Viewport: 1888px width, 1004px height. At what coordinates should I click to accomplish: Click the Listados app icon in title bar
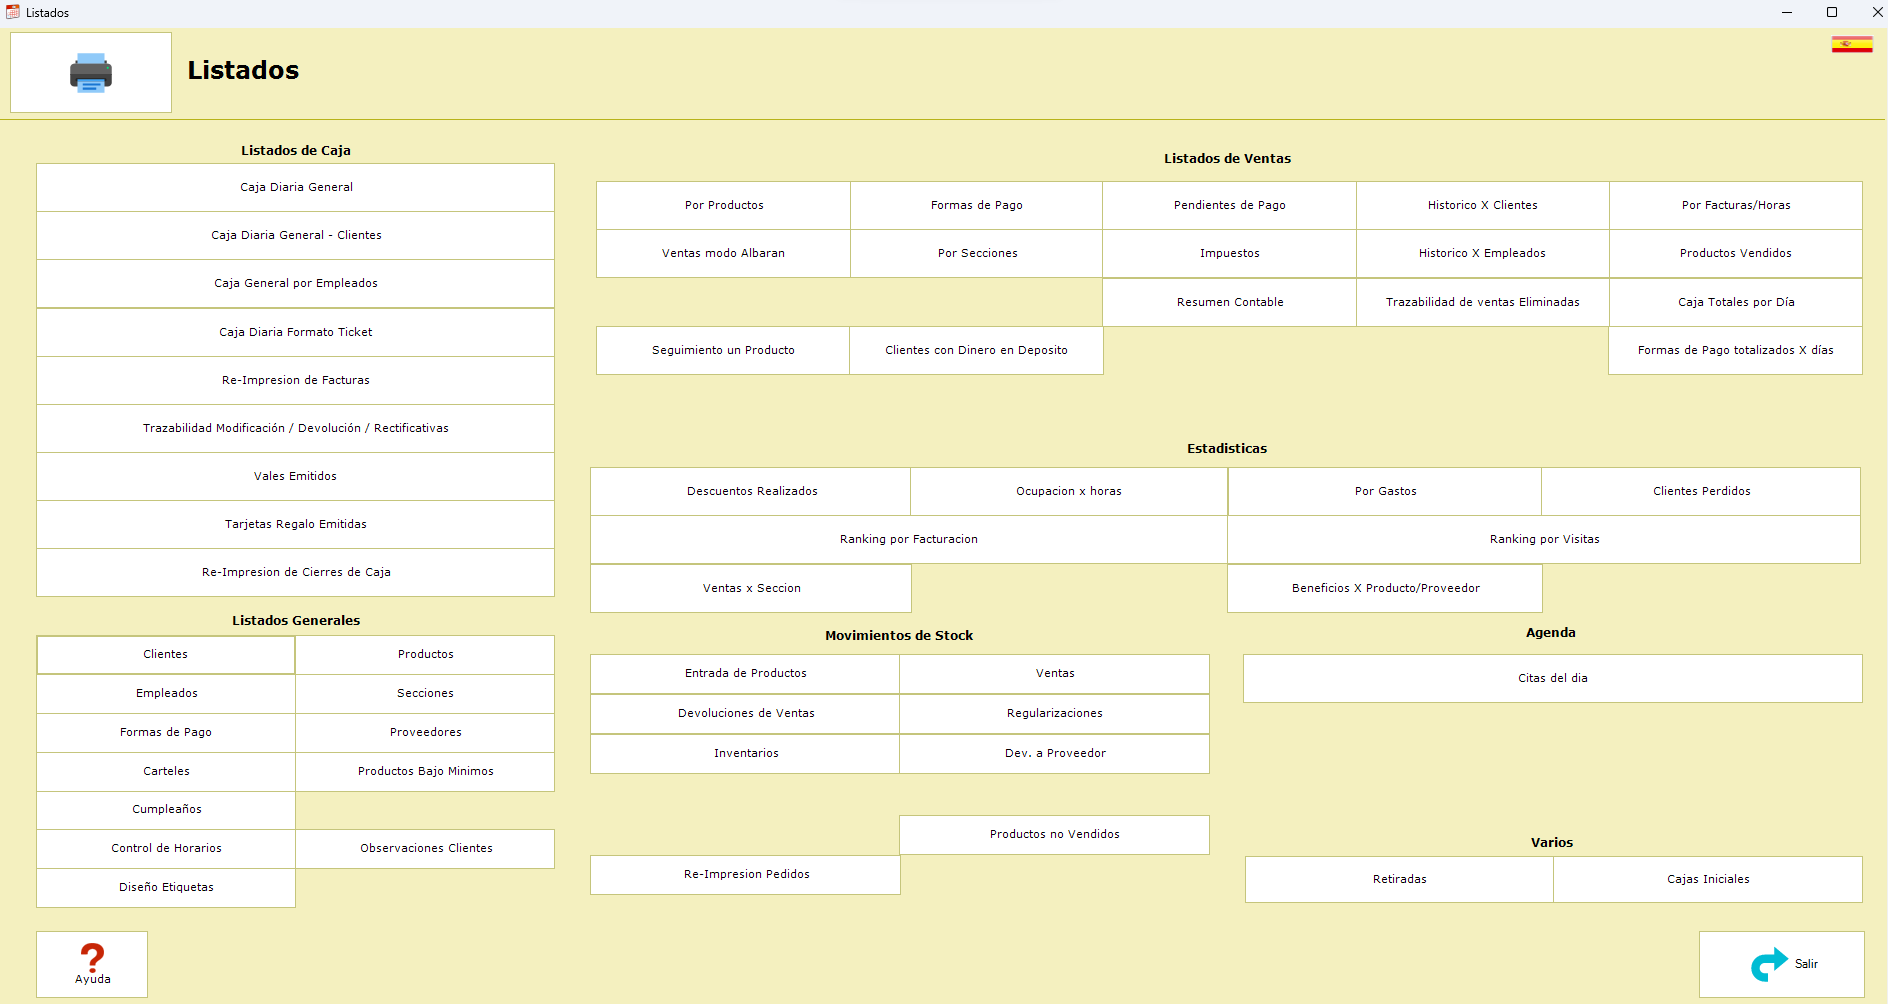click(x=13, y=12)
